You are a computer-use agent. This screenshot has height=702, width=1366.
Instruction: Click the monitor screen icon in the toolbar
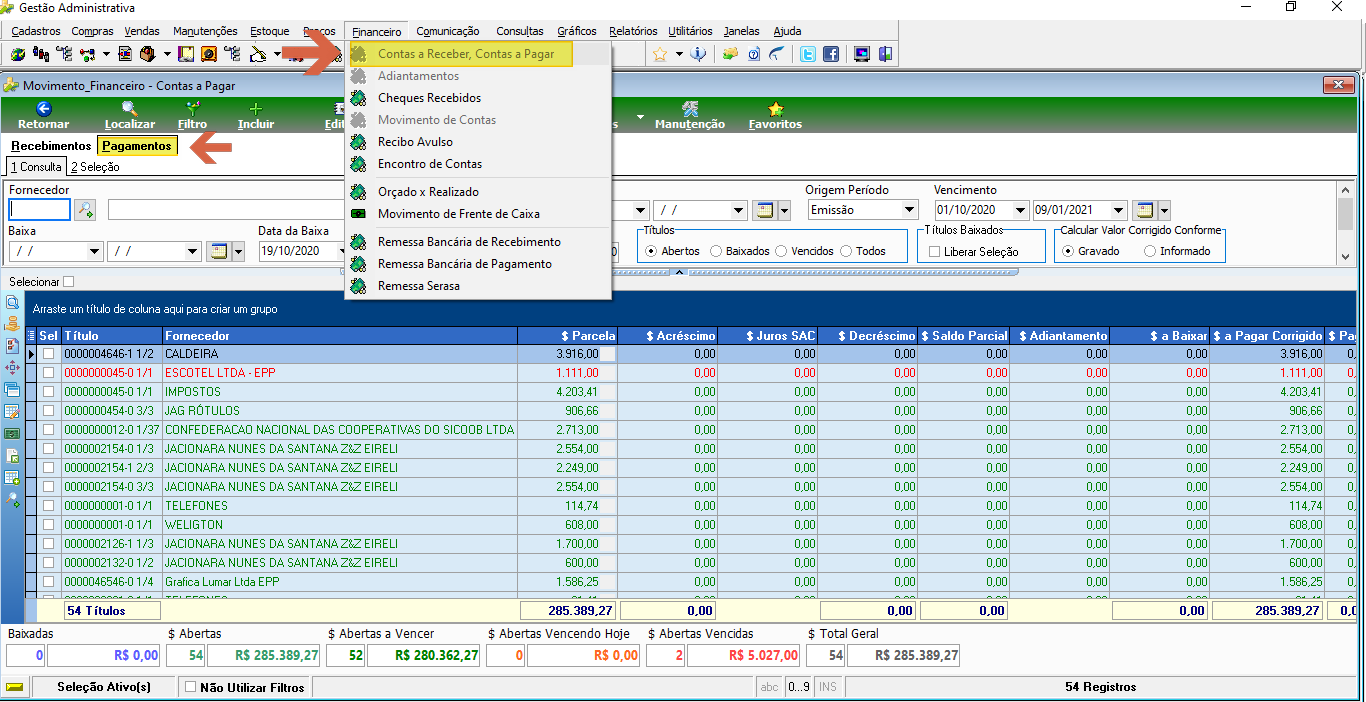pos(861,54)
